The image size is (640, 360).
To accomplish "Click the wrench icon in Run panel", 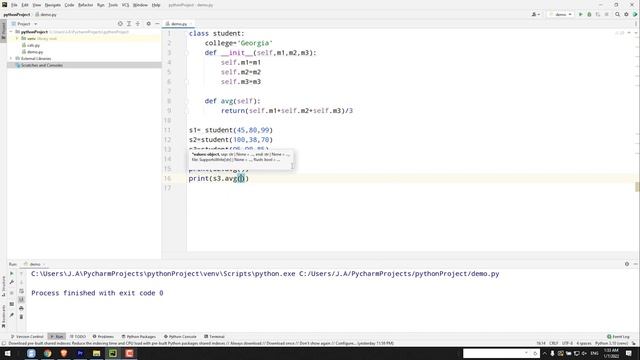I will pos(11,282).
